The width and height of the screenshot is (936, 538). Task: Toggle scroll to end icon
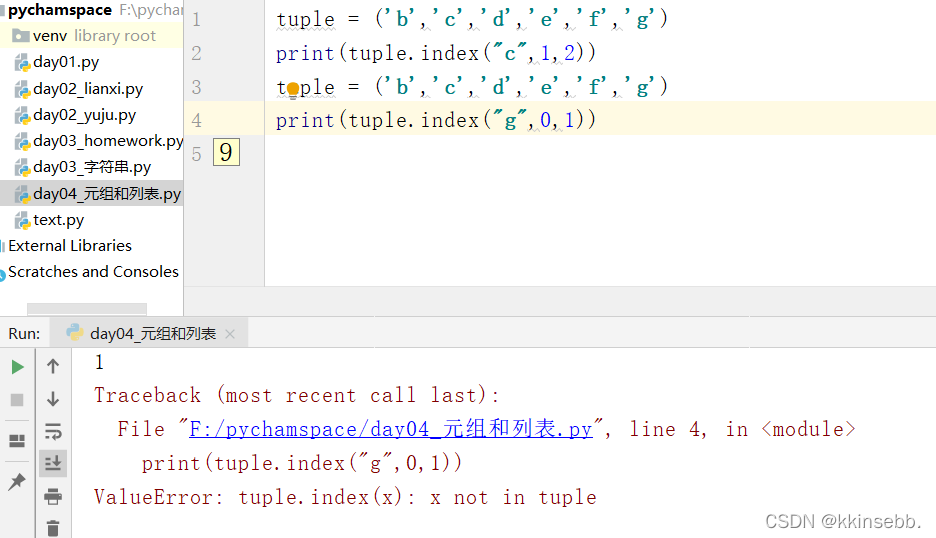[53, 463]
